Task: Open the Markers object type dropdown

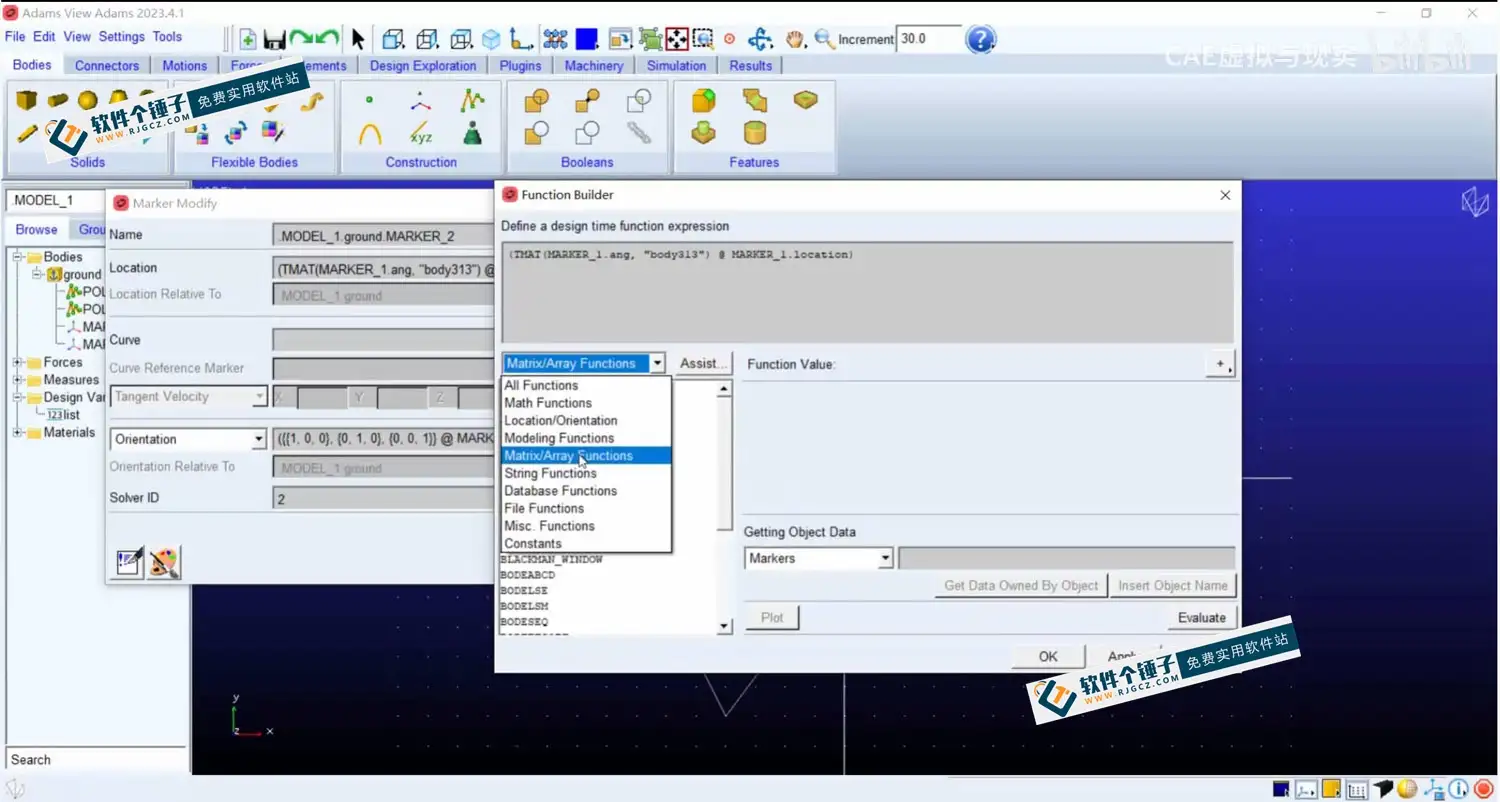Action: 819,559
